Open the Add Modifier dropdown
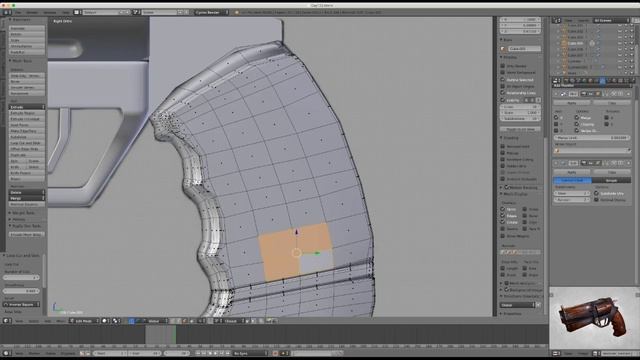Viewport: 640px width, 360px height. click(592, 86)
